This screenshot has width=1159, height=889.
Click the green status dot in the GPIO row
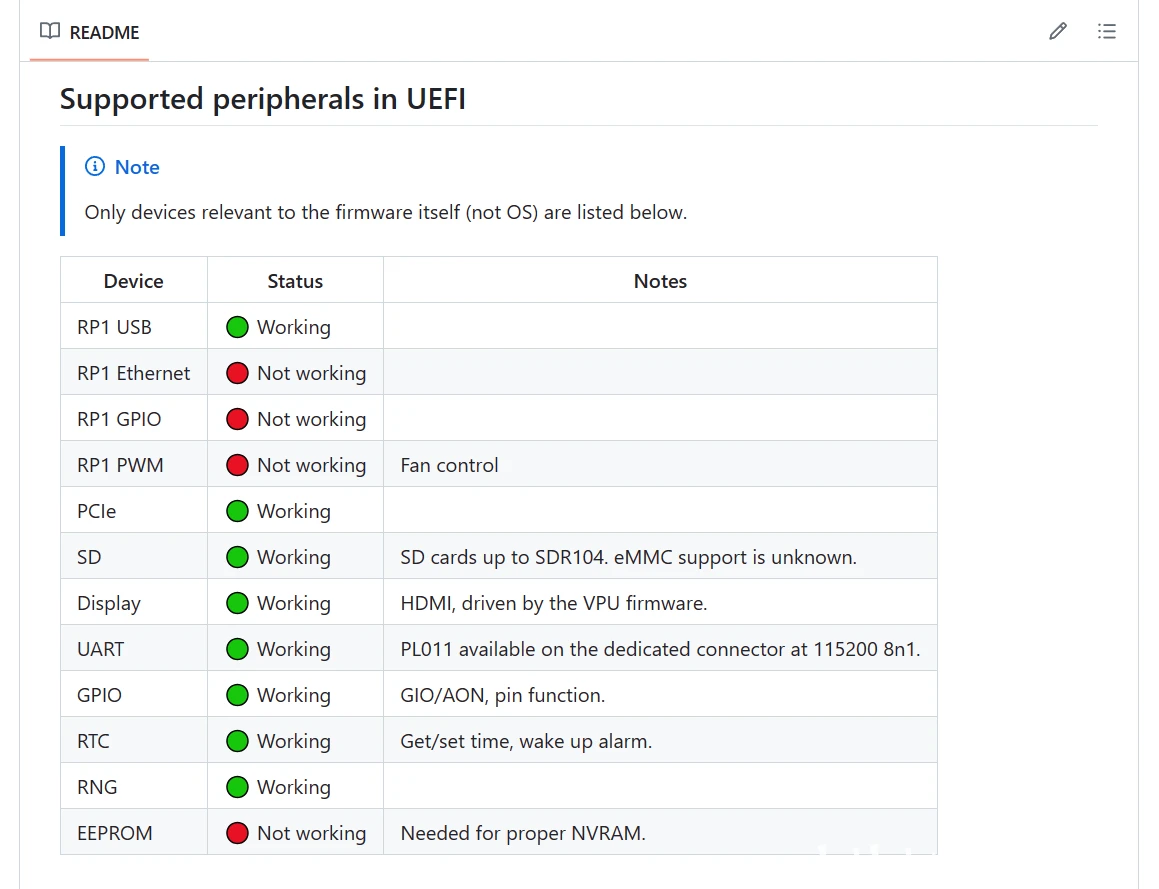click(x=237, y=695)
